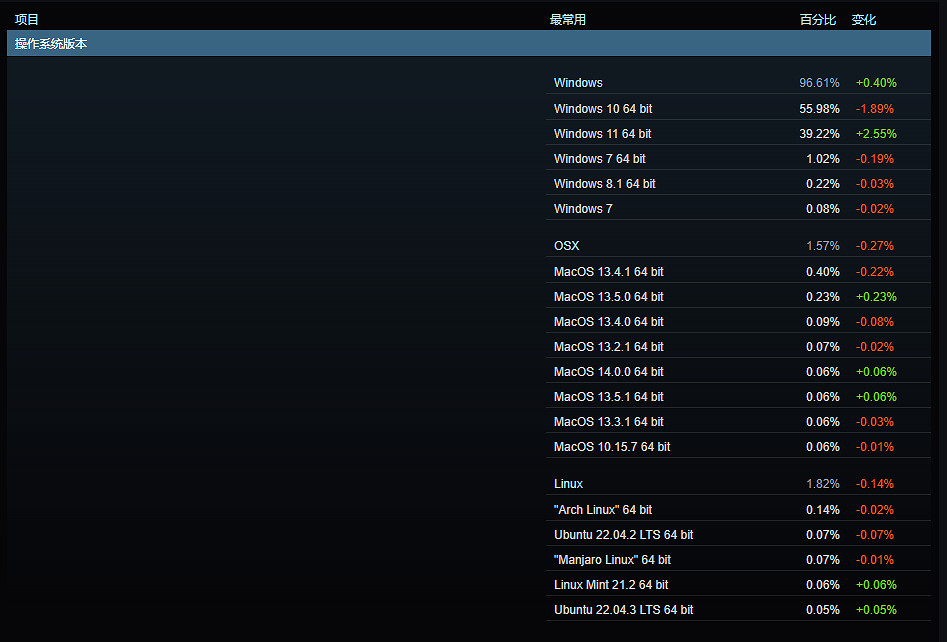This screenshot has width=947, height=642.
Task: Choose the Windows 8.1 64 bit entry
Action: click(x=604, y=183)
